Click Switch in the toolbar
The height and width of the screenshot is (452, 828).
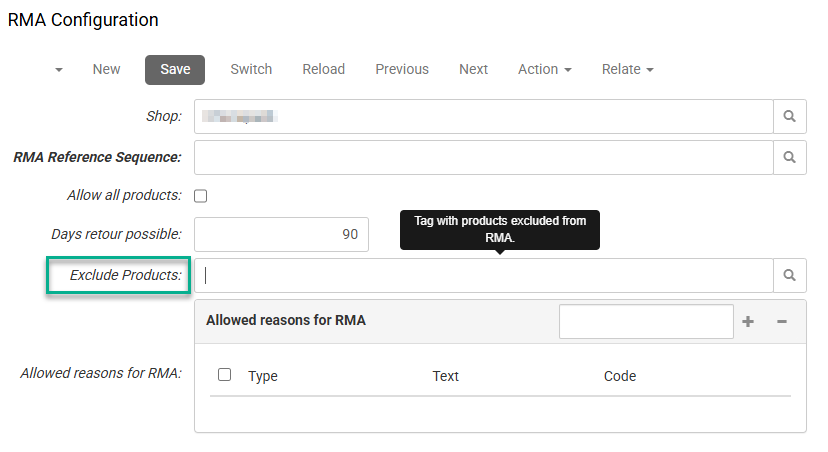251,69
